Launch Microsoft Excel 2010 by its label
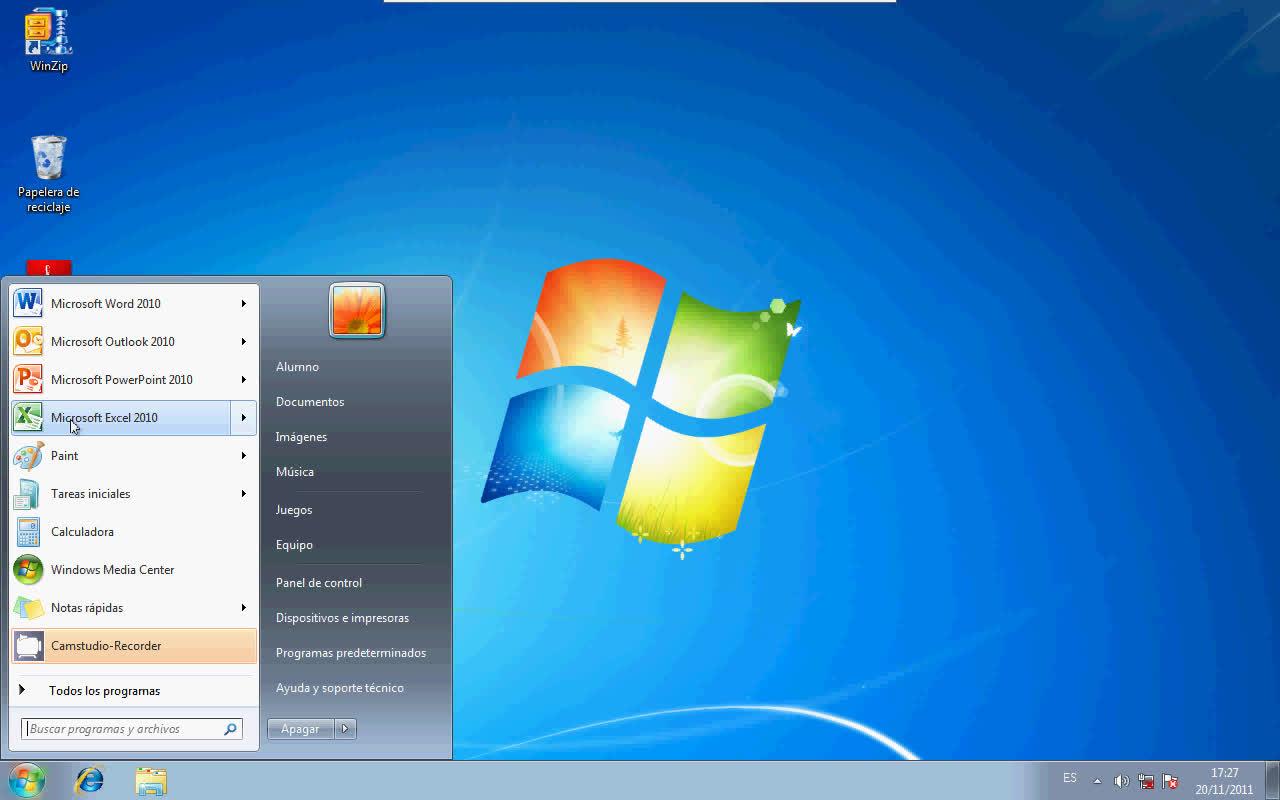Image resolution: width=1280 pixels, height=800 pixels. point(104,418)
